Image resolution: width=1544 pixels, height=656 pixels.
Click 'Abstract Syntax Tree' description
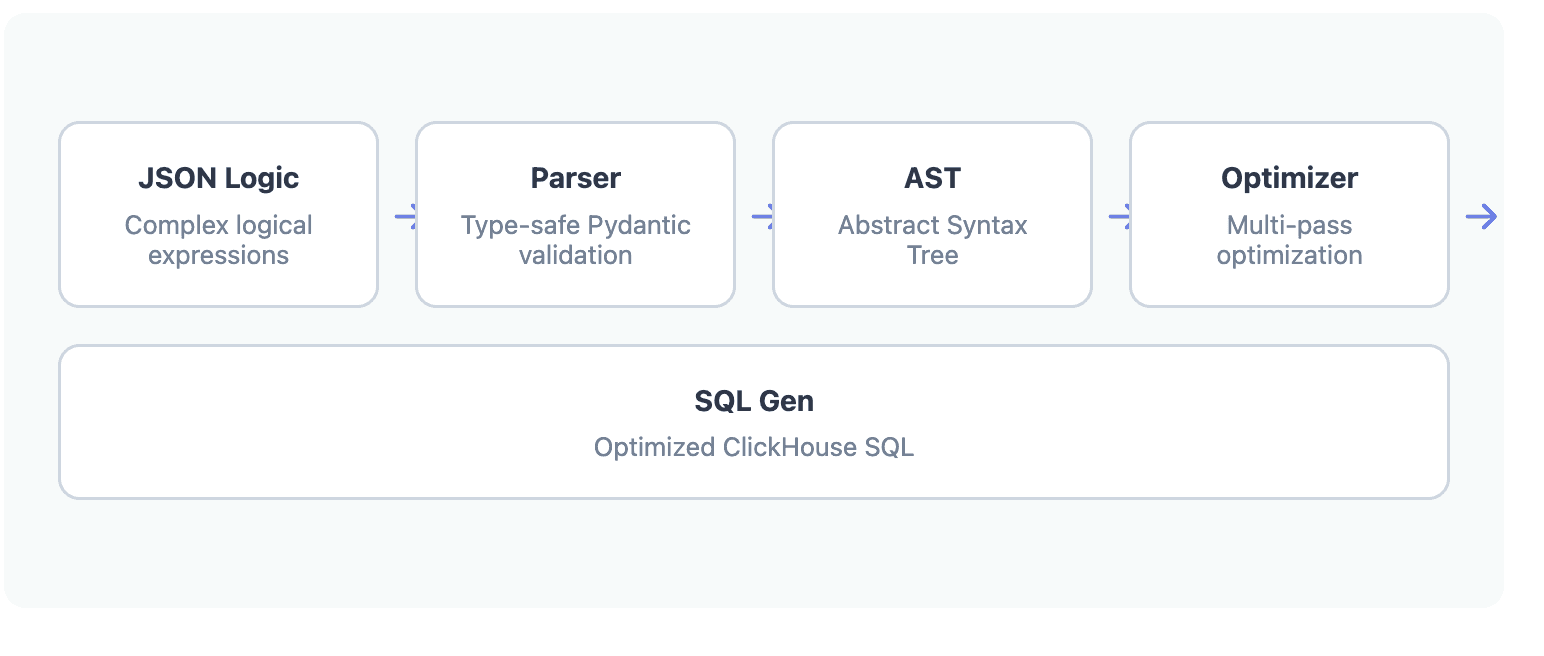point(932,240)
